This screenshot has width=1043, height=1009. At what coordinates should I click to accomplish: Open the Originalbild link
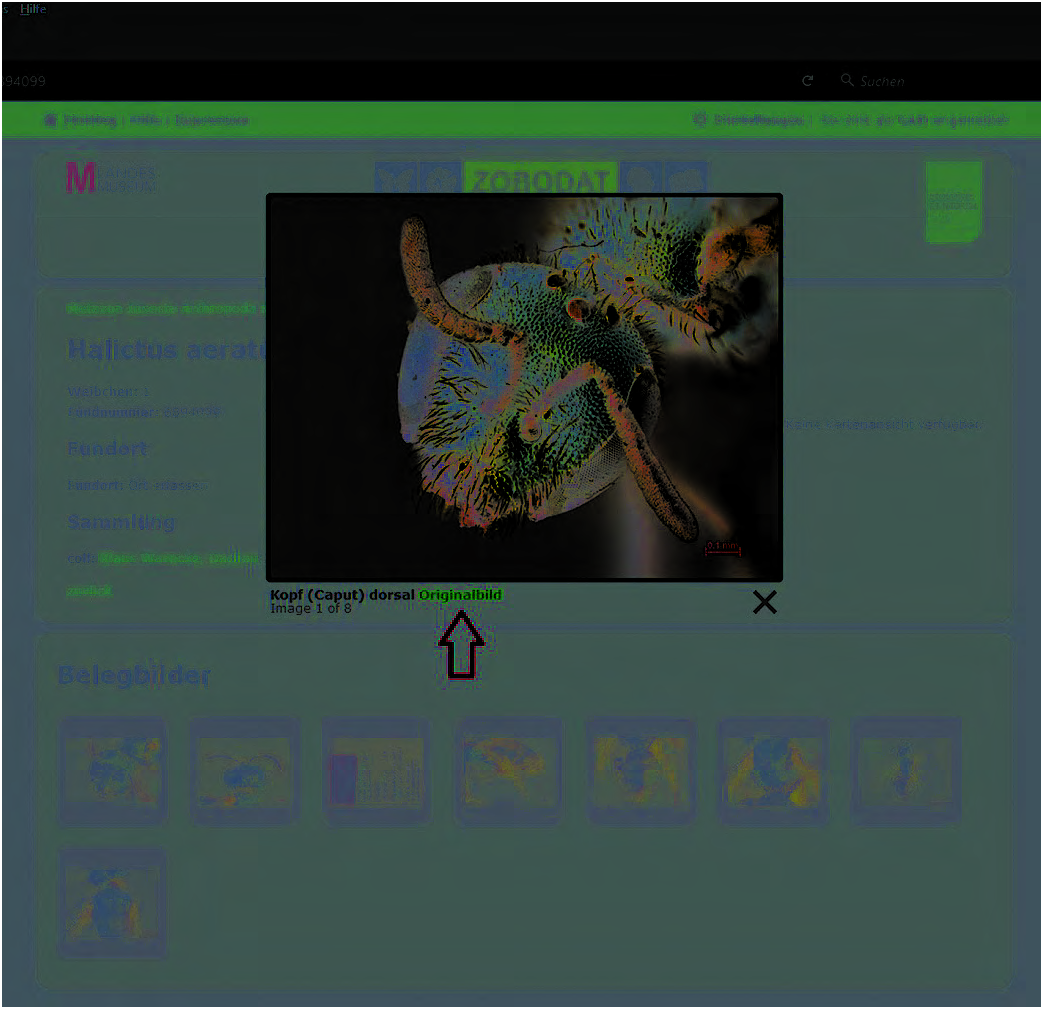460,595
